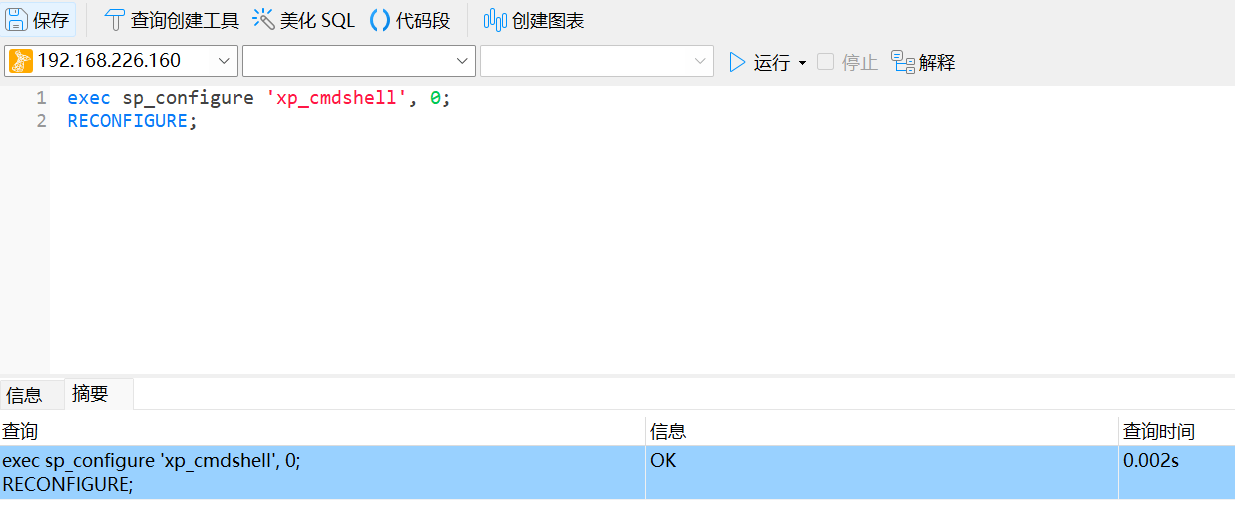1235x511 pixels.
Task: Click the orange connection server icon
Action: coord(21,61)
